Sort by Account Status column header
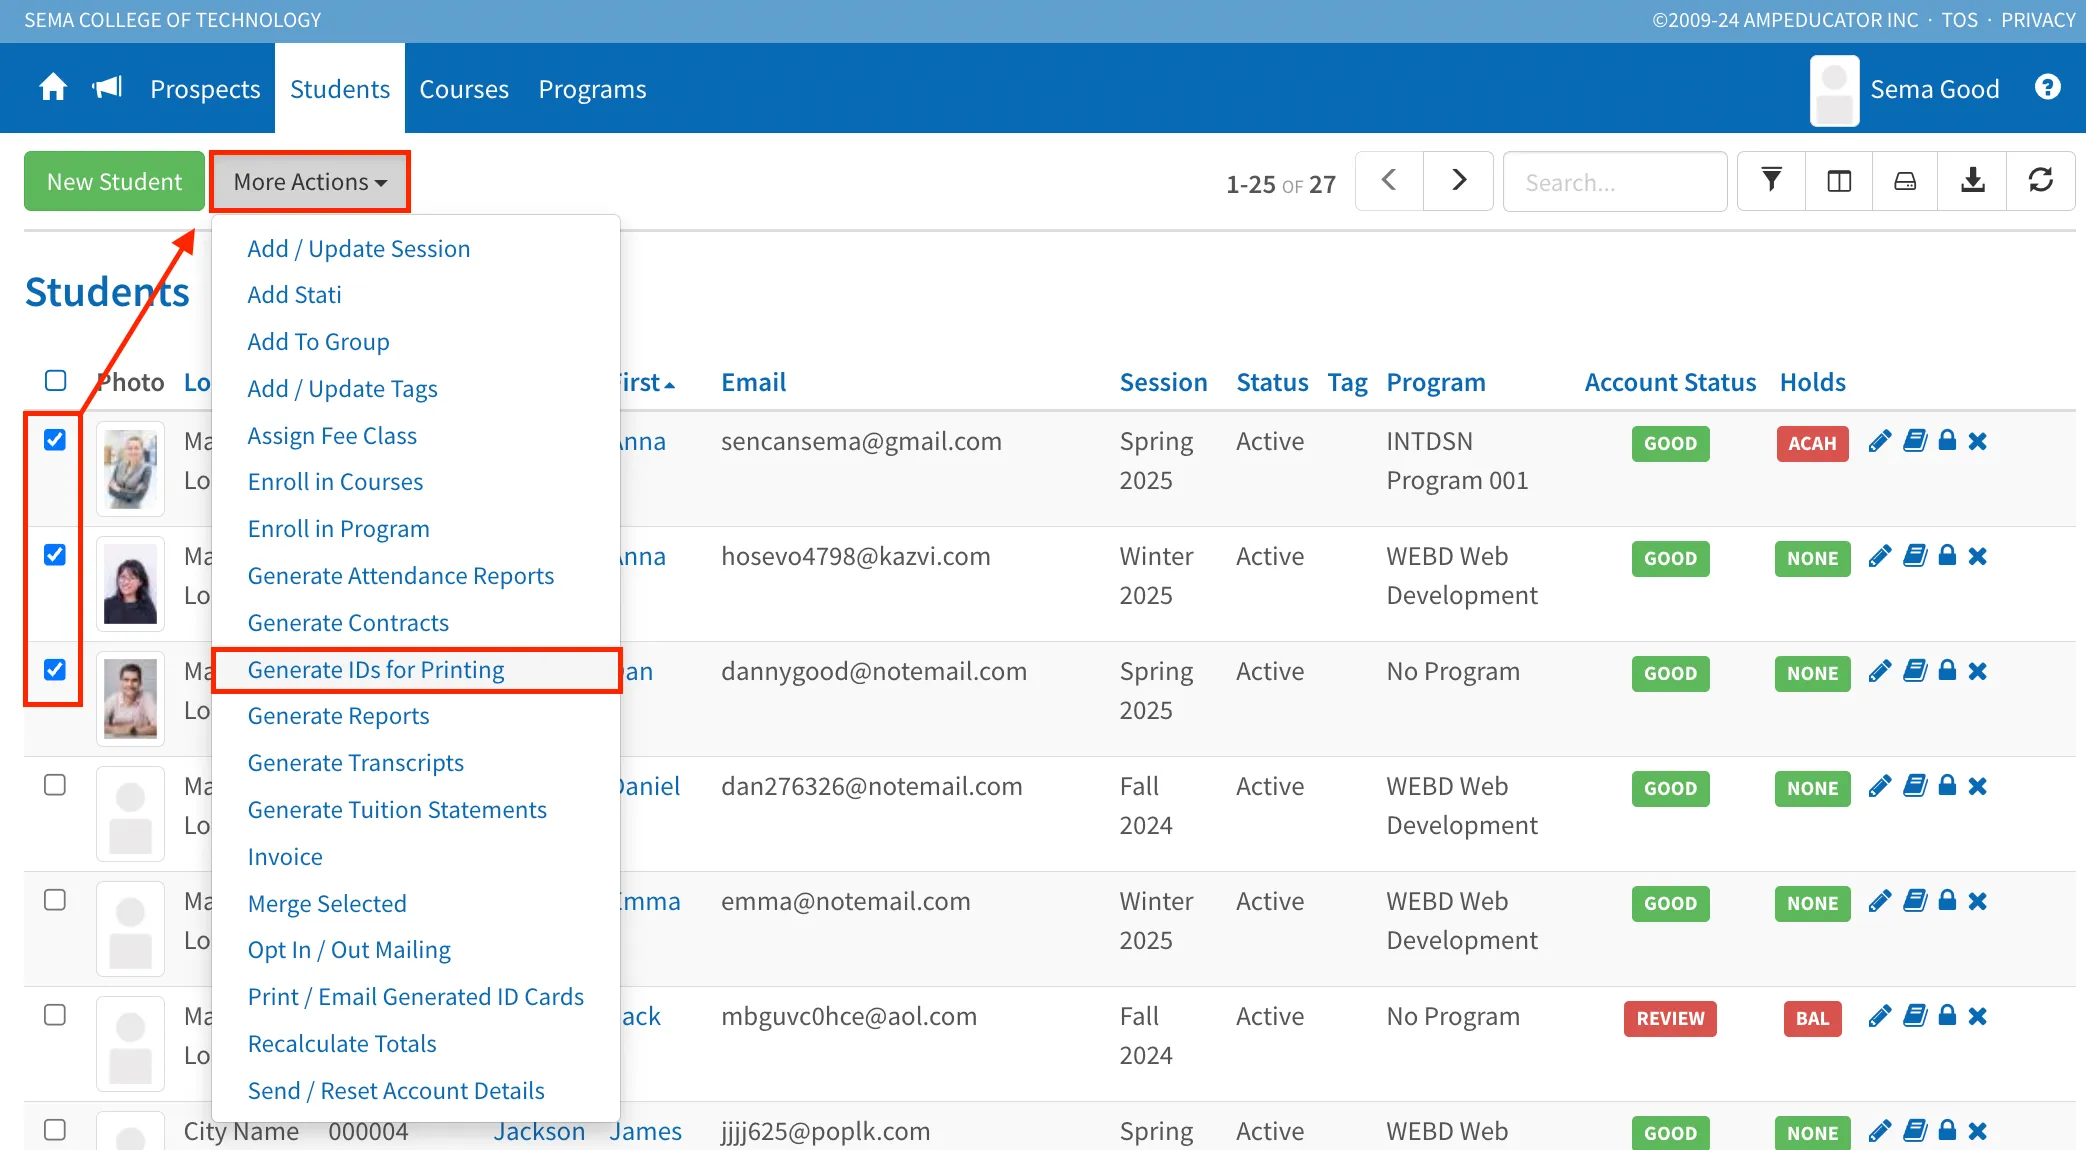Image resolution: width=2086 pixels, height=1150 pixels. pos(1670,382)
